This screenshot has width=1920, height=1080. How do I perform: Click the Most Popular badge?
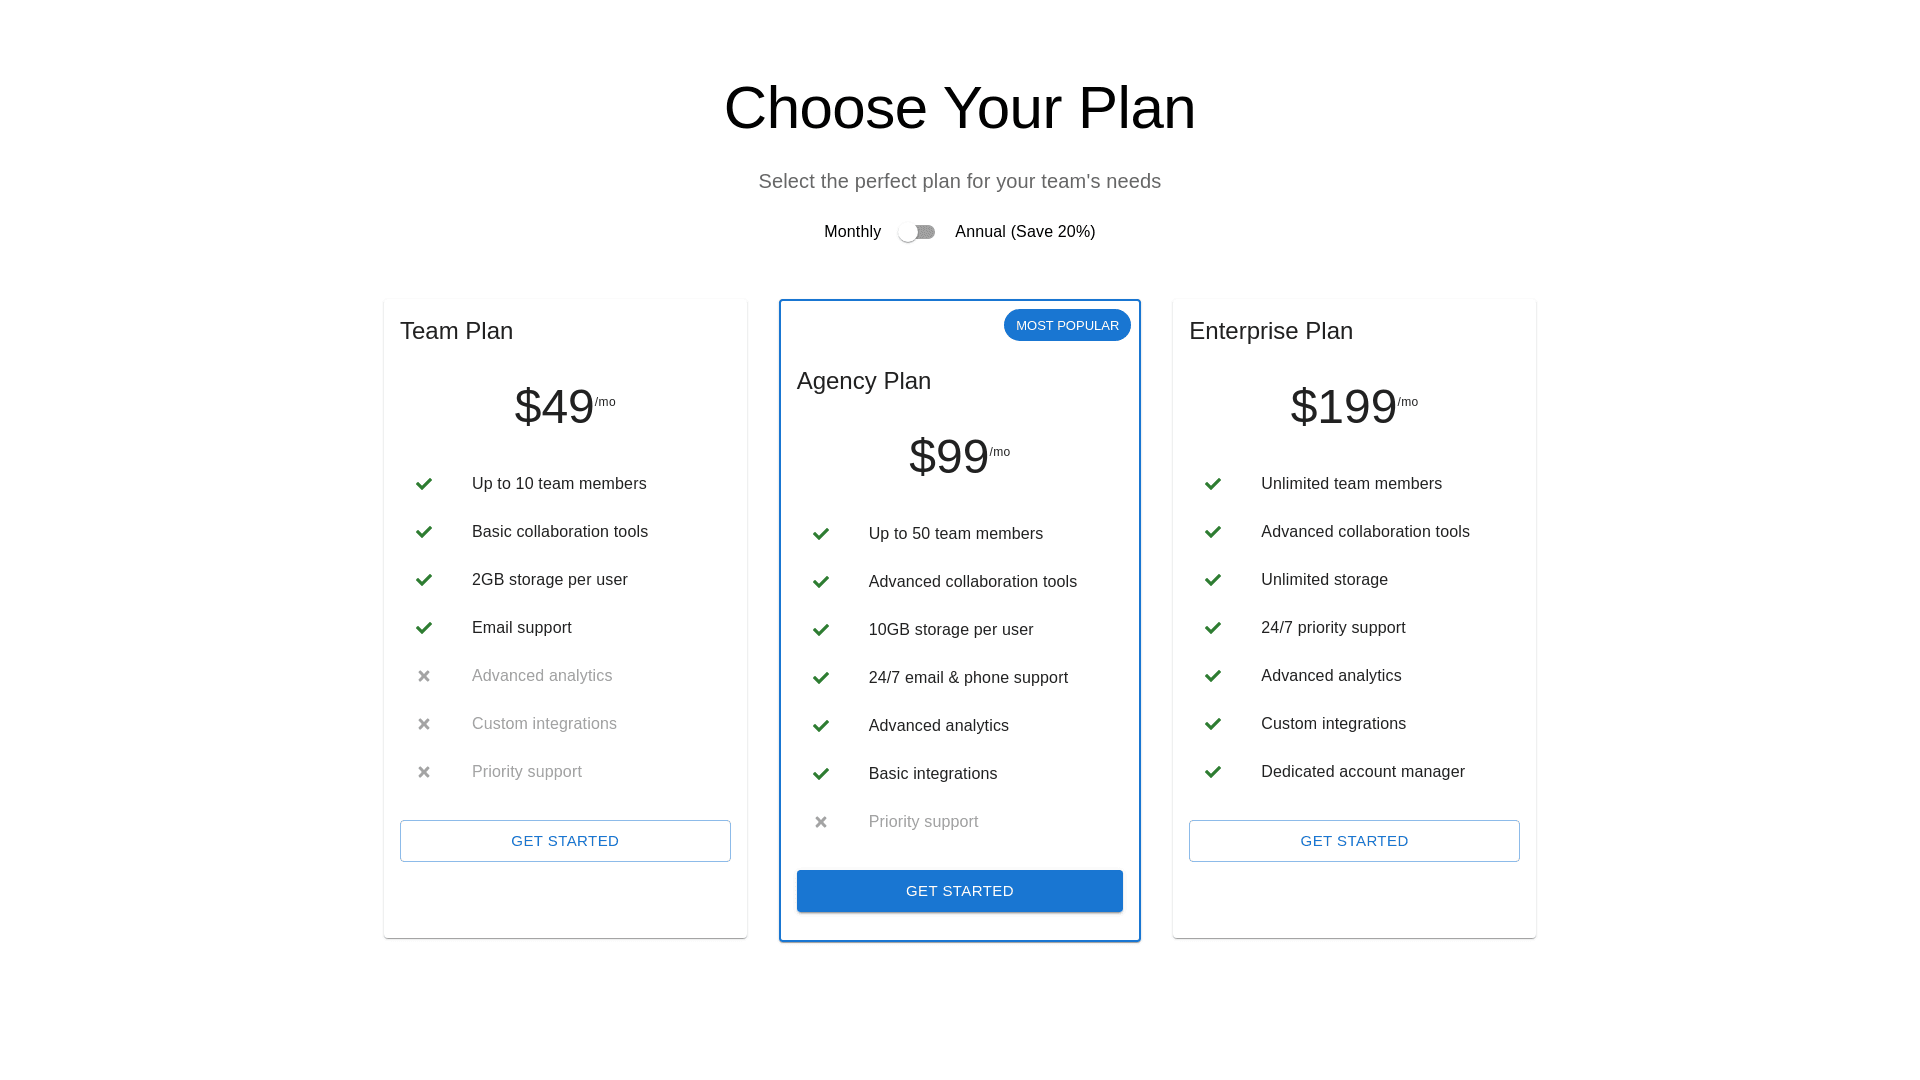point(1067,326)
